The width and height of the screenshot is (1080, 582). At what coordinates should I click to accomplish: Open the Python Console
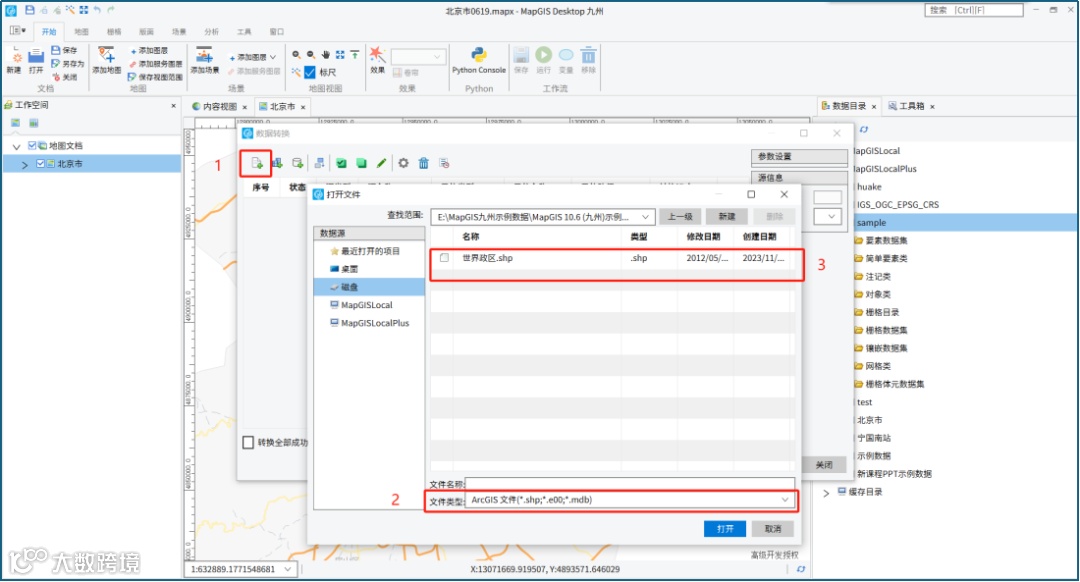[479, 61]
